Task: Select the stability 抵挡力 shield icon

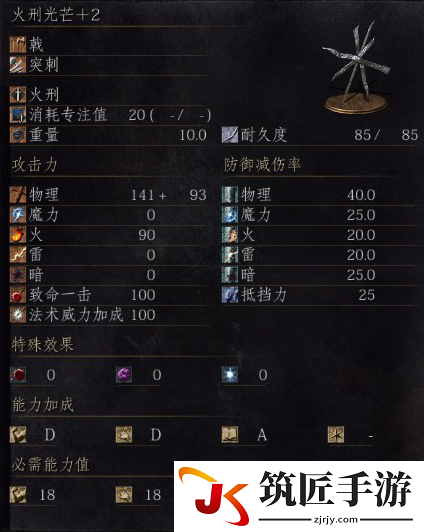Action: [230, 295]
